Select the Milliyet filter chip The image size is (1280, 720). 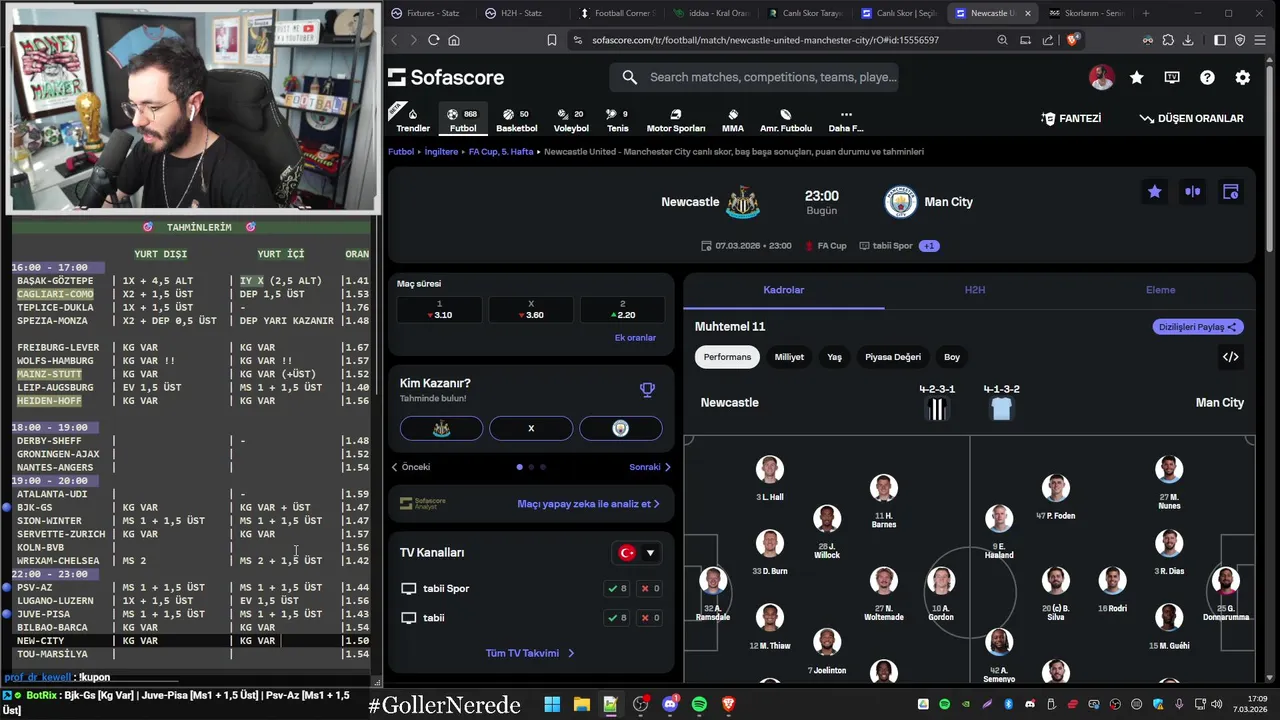789,357
